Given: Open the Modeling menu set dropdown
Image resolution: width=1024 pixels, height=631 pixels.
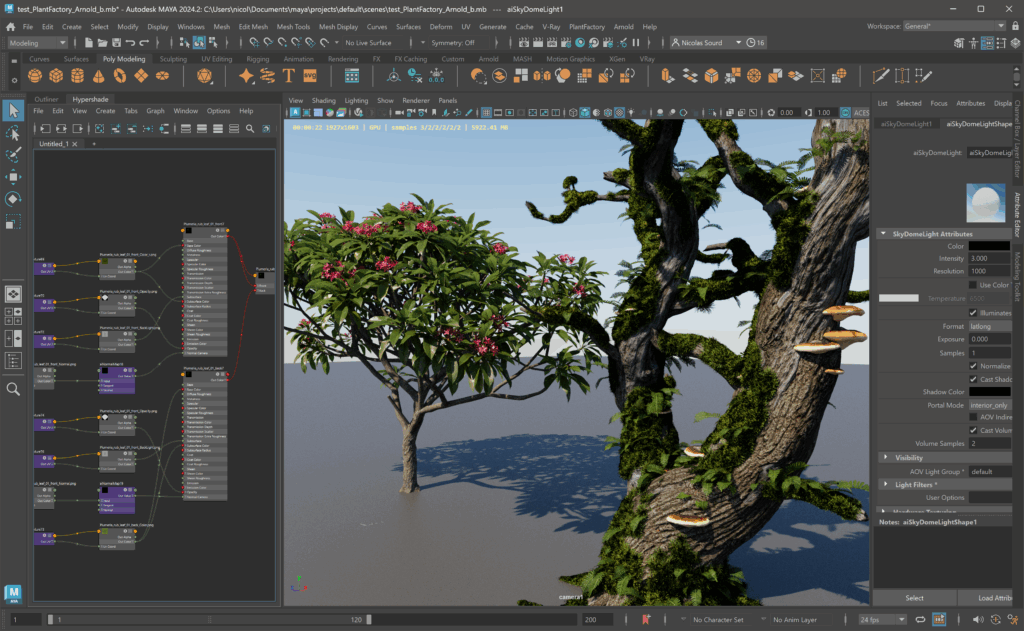Looking at the screenshot, I should tap(38, 43).
